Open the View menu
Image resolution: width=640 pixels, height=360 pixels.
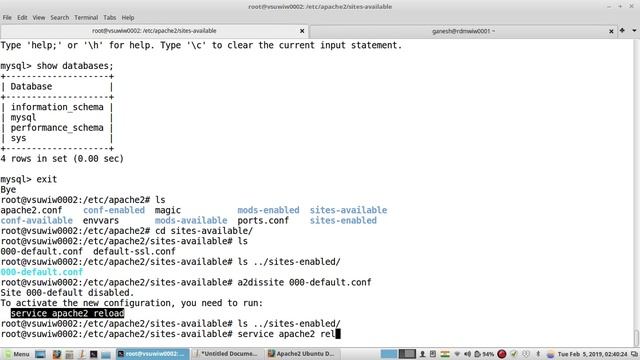pyautogui.click(x=39, y=18)
